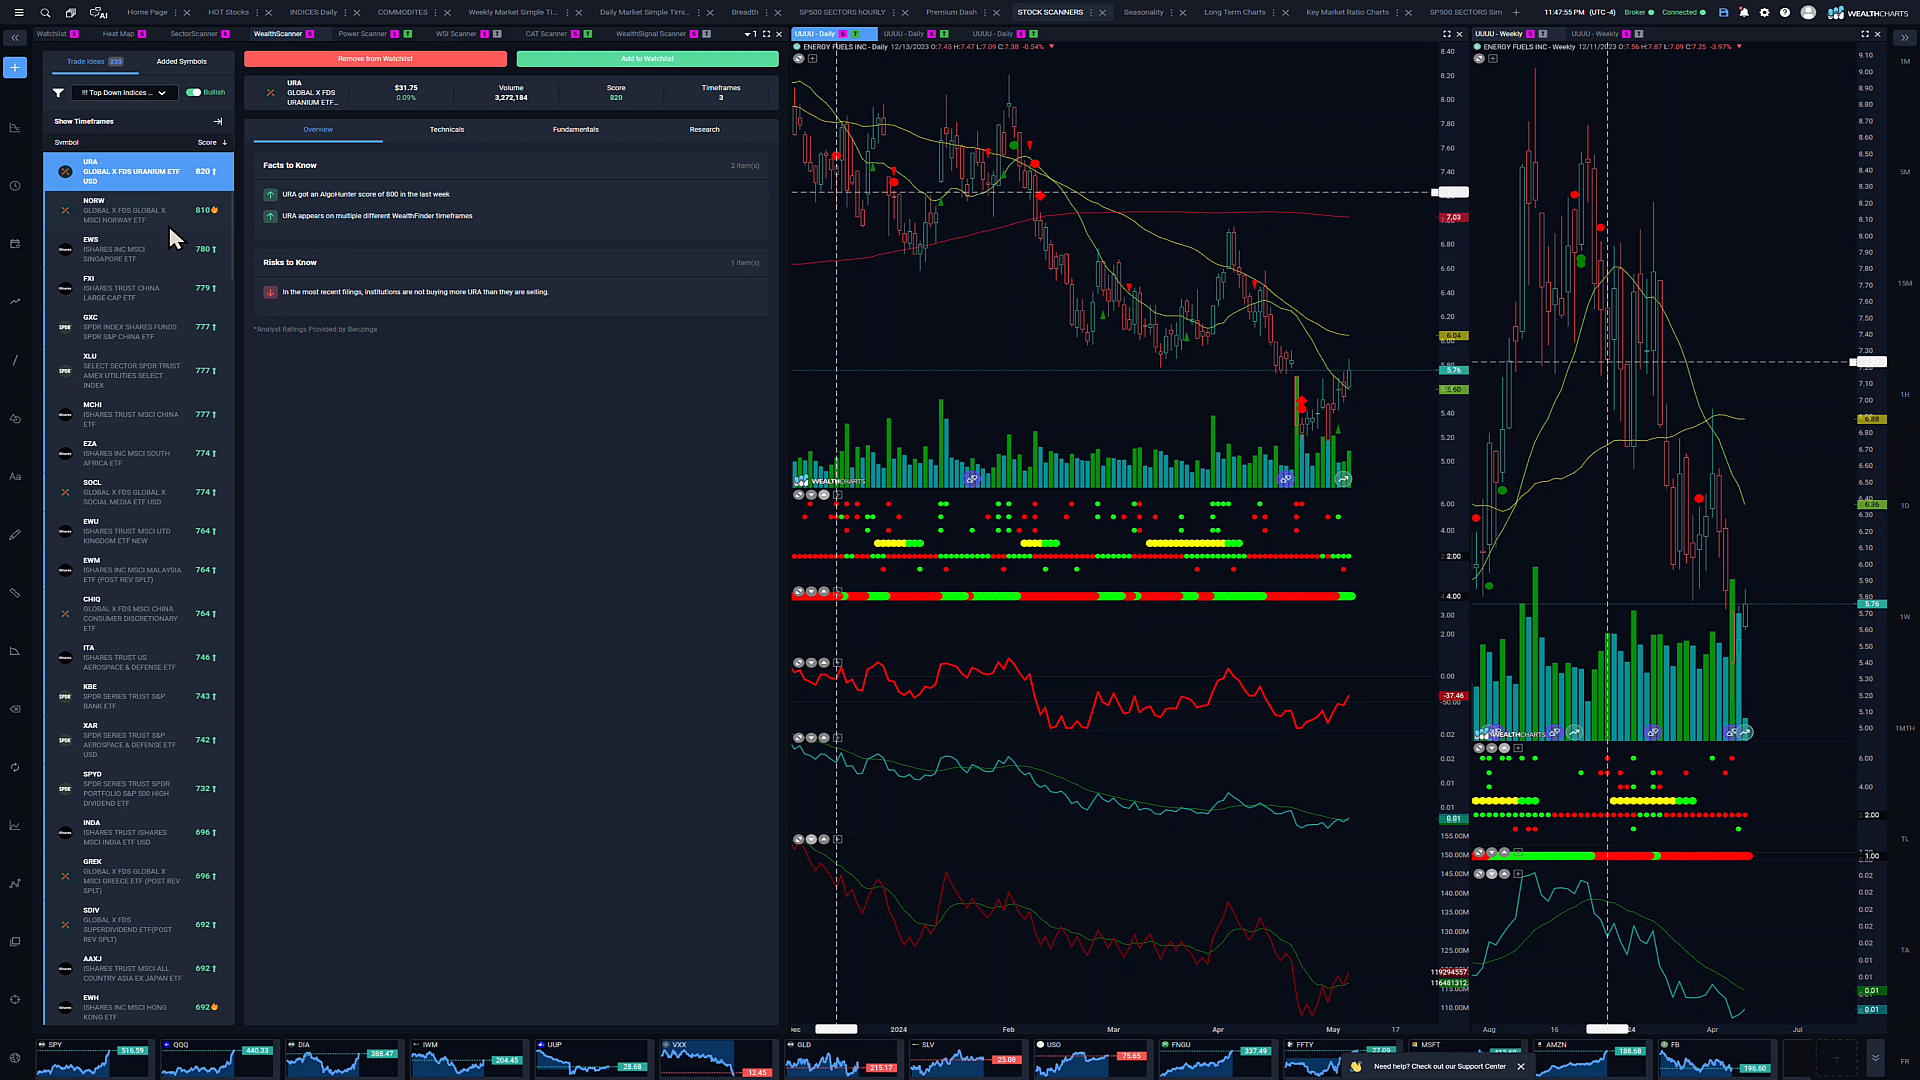Open the AMZN ticker tile in bottom bar

[x=1591, y=1058]
